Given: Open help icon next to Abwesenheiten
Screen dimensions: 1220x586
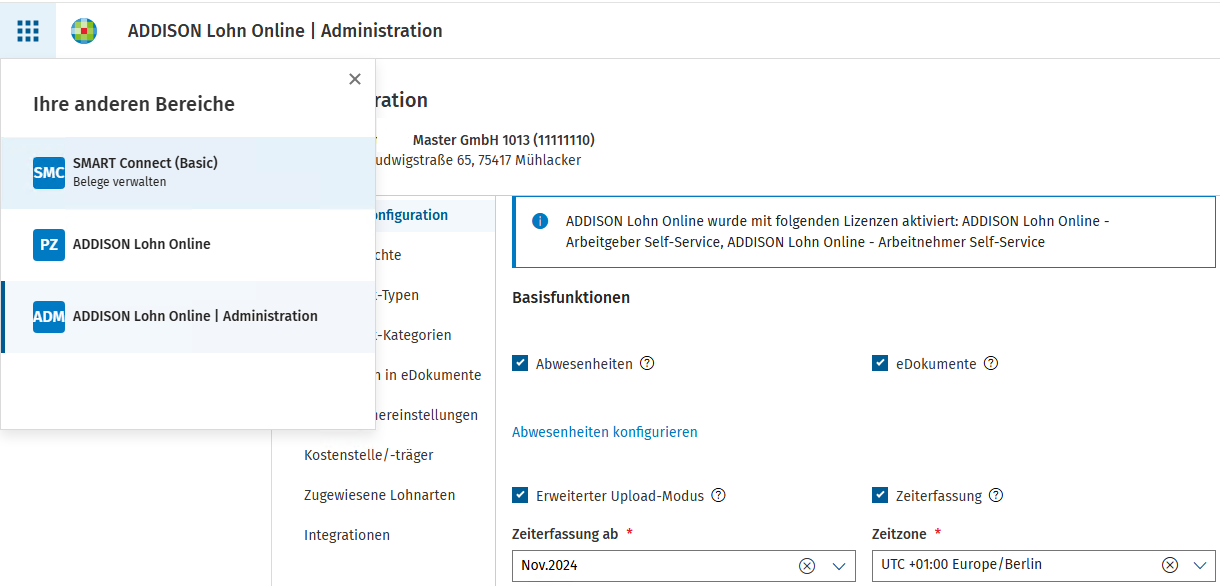Looking at the screenshot, I should (647, 363).
